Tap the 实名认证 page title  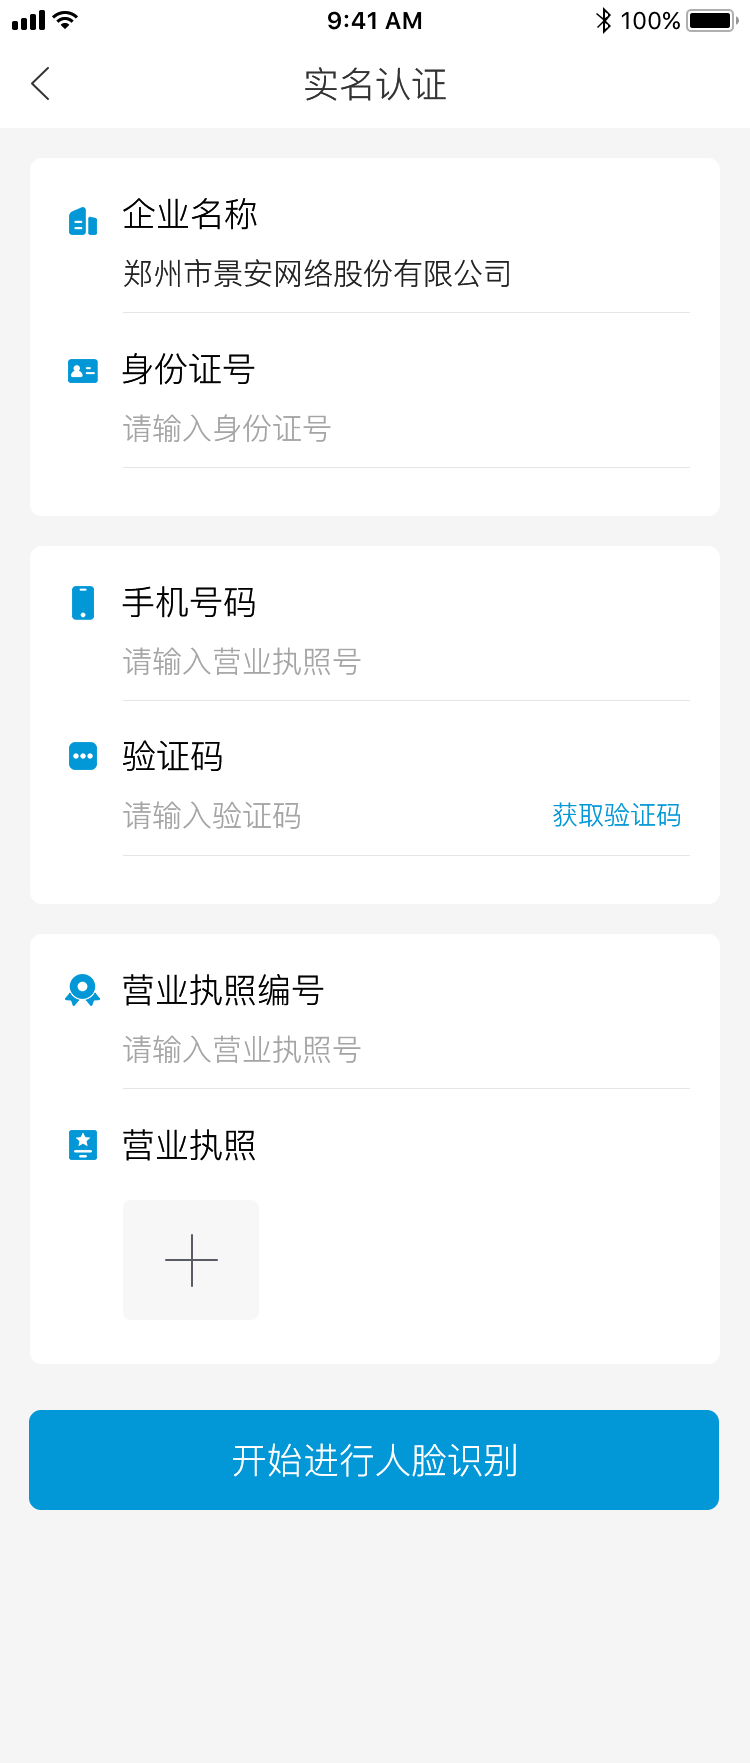coord(375,85)
